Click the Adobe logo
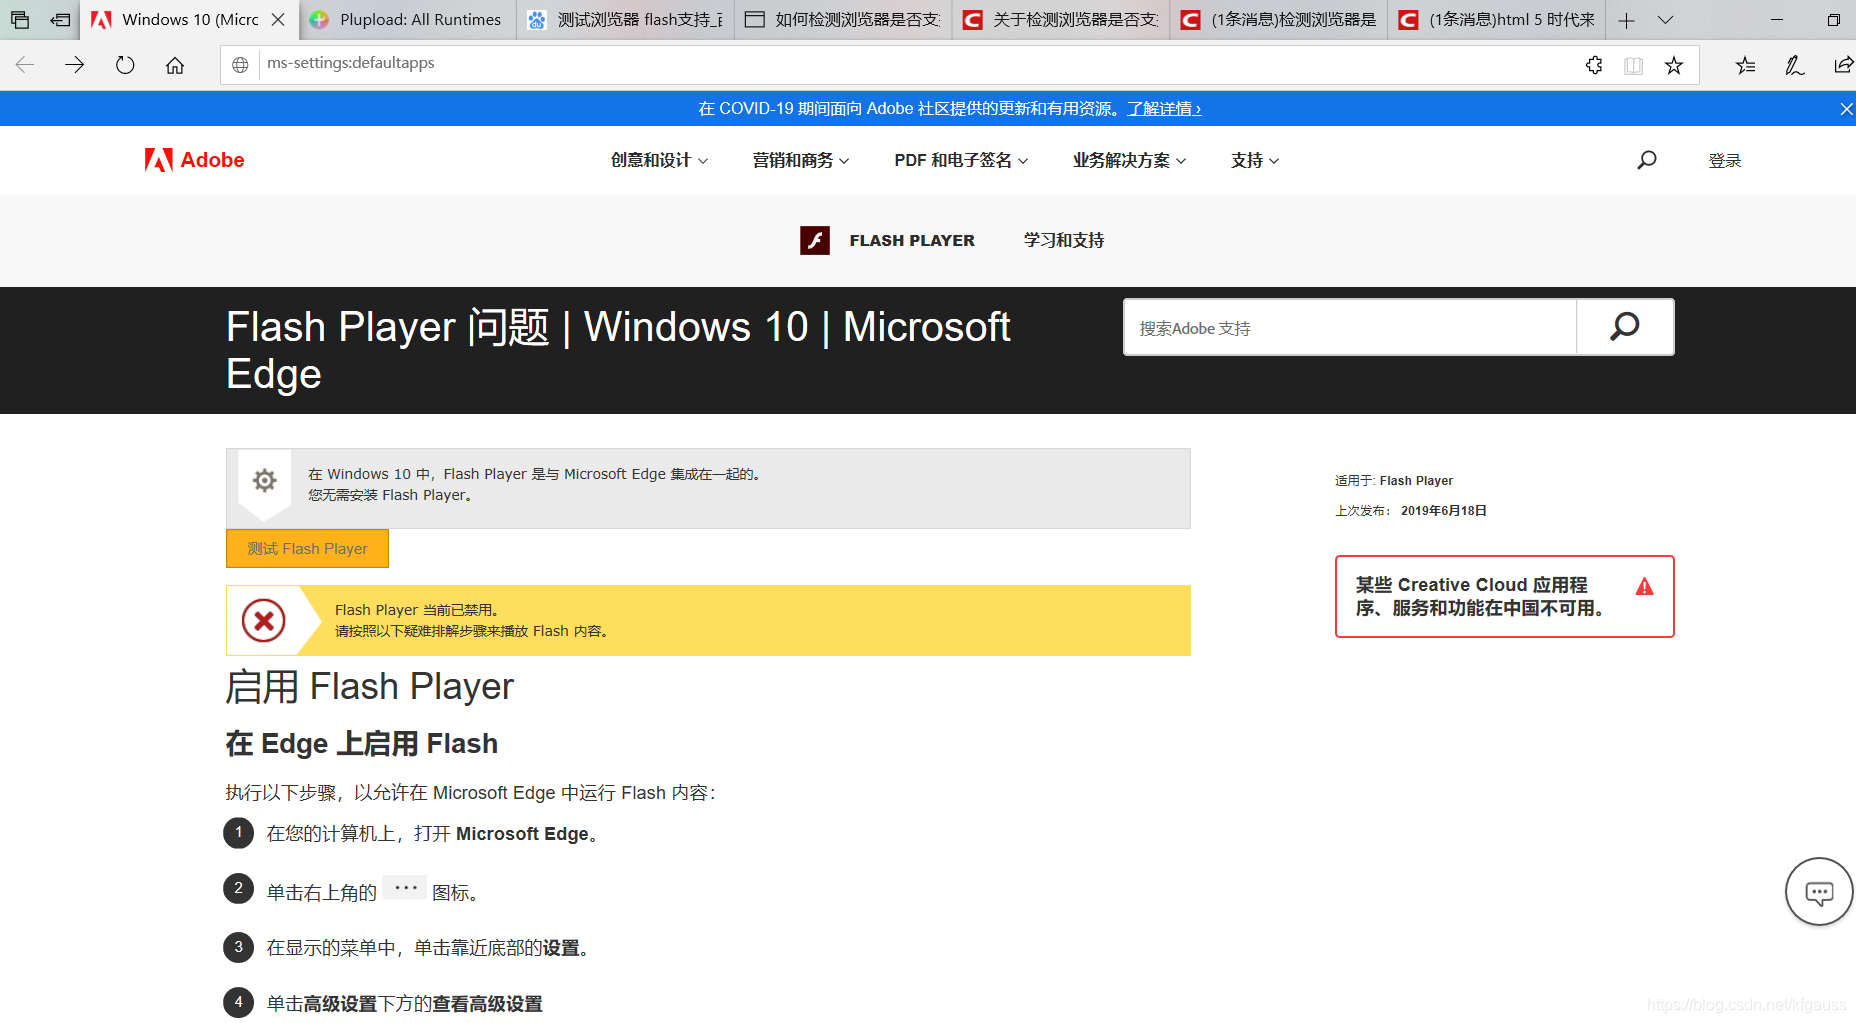This screenshot has width=1856, height=1023. [193, 160]
